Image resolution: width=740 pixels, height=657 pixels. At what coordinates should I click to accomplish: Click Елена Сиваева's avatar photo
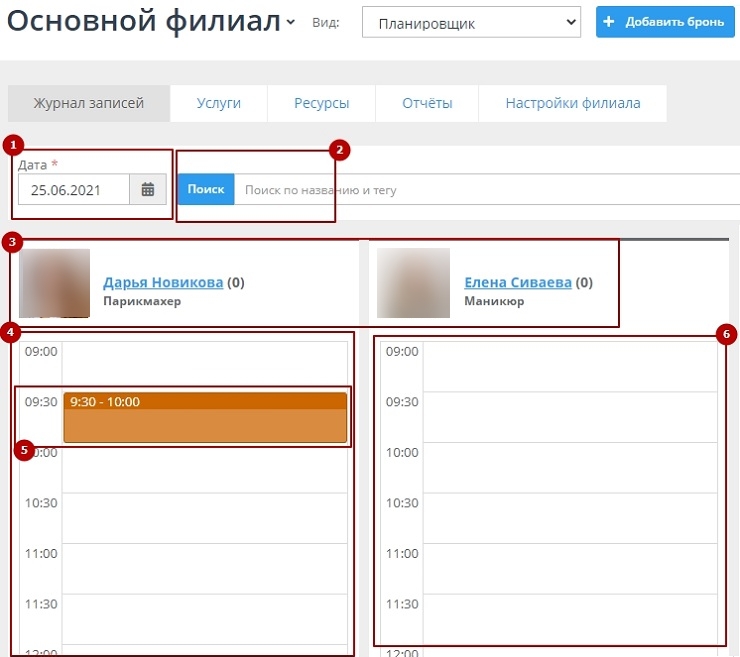(x=413, y=284)
